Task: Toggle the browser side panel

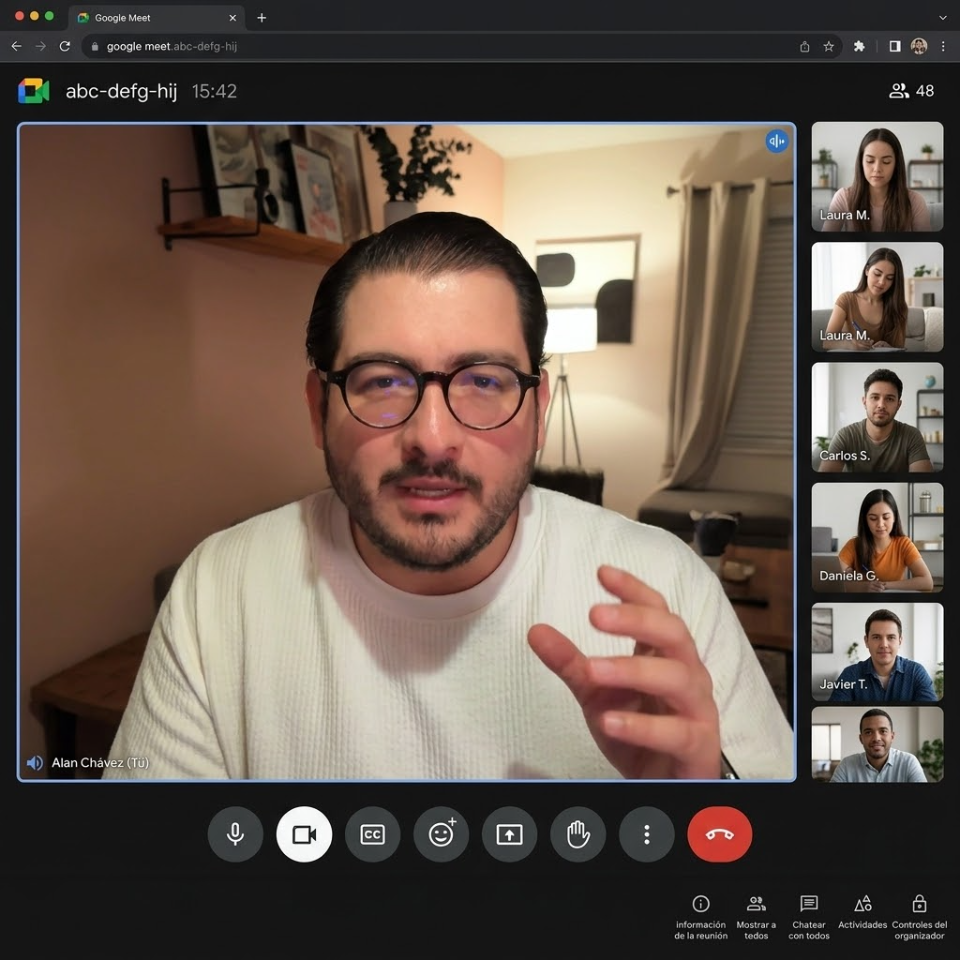Action: (894, 46)
